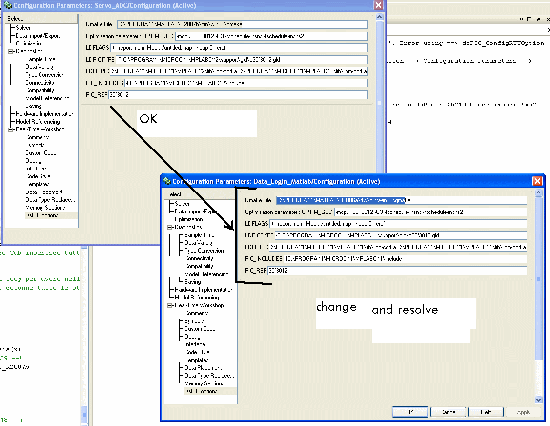Click LDFLAGS field in Data_Login_Matlab dialog
The image size is (550, 426).
[398, 224]
